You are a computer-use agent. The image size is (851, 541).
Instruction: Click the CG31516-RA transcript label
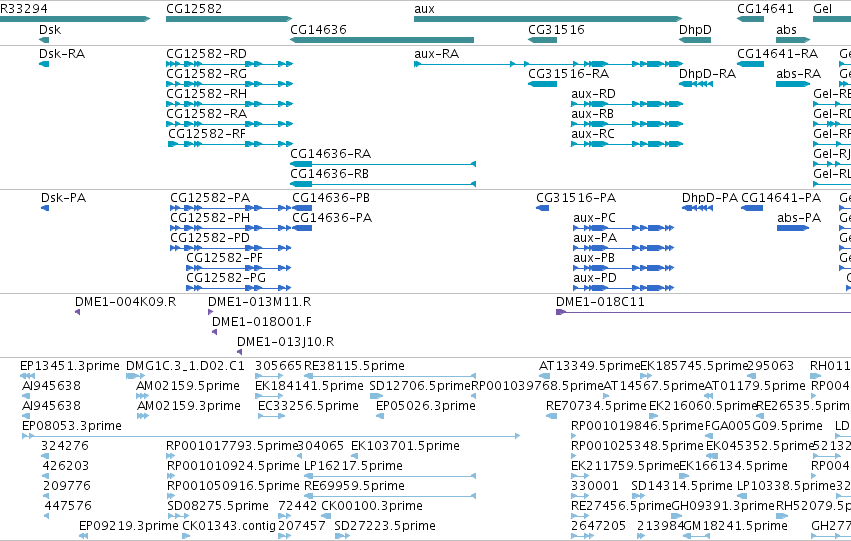coord(568,74)
